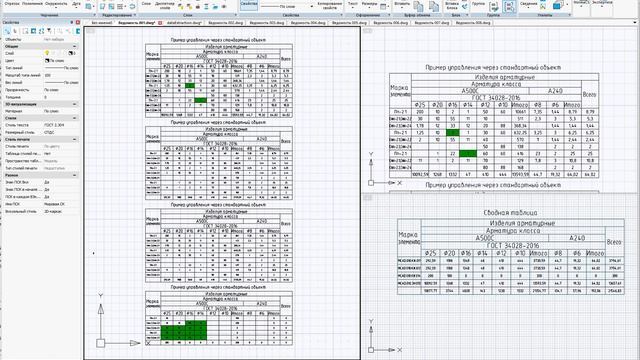Select the Полилиния tool in the ribbon
The image size is (640, 360).
point(32,3)
